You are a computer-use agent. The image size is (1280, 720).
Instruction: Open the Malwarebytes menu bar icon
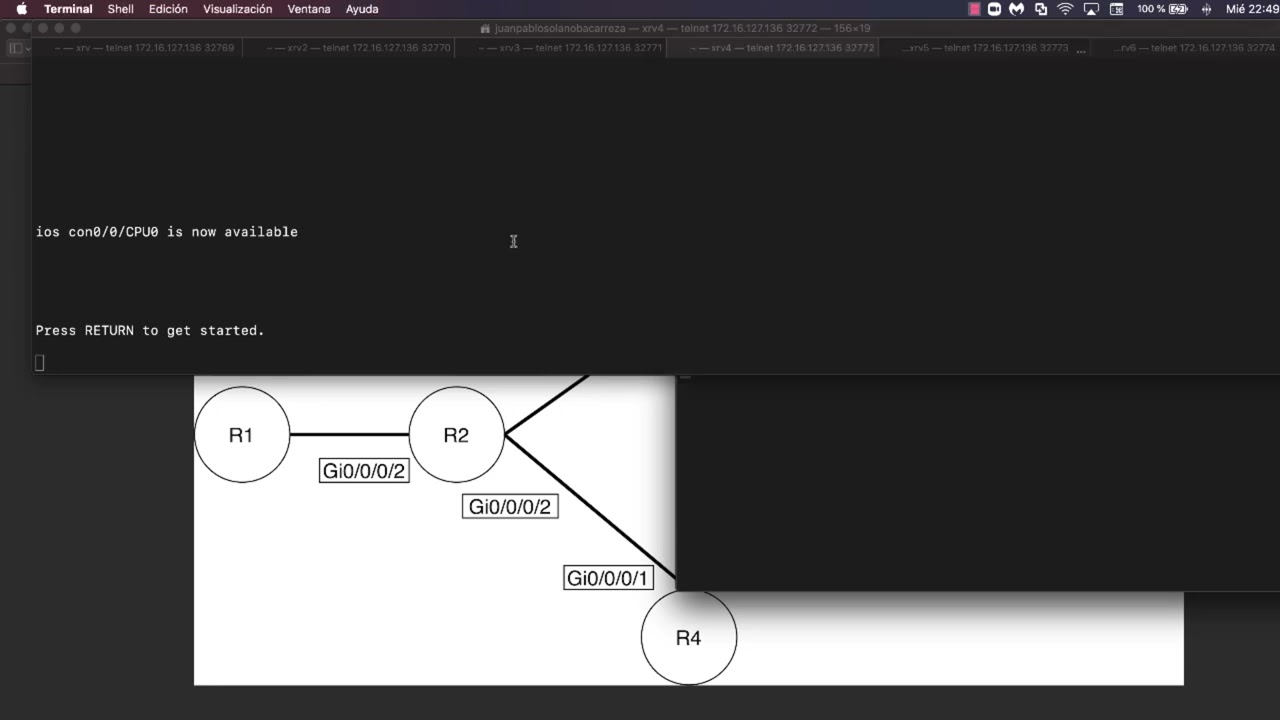(x=1017, y=9)
